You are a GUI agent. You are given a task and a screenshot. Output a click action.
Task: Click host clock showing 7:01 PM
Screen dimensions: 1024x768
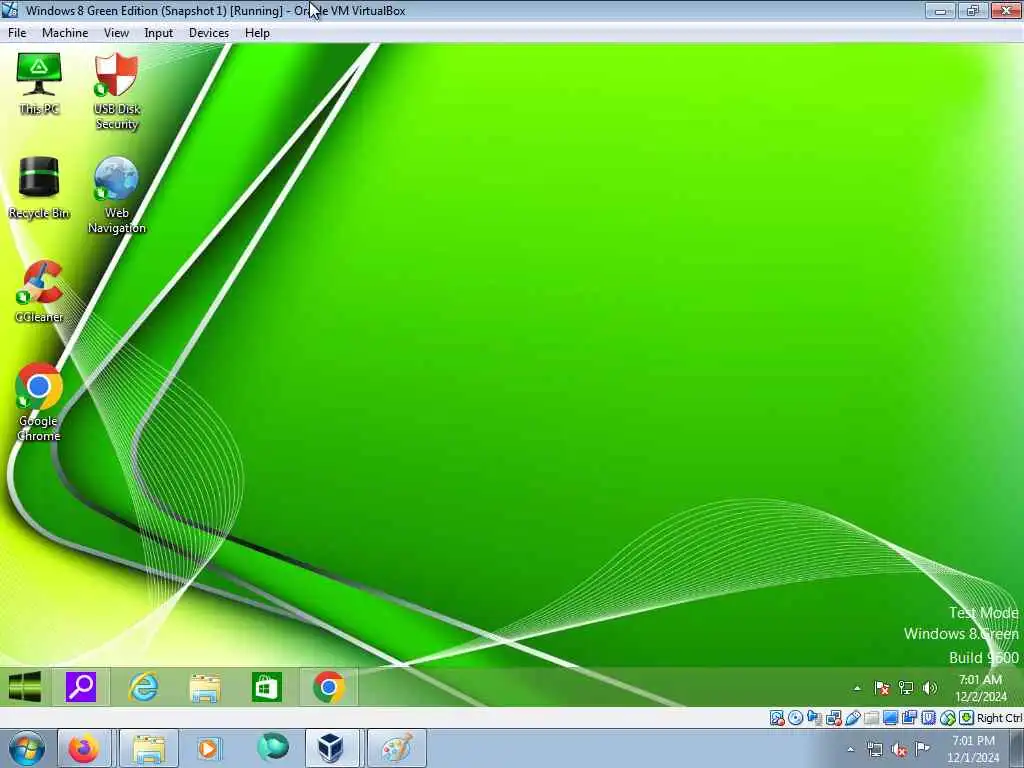tap(973, 749)
